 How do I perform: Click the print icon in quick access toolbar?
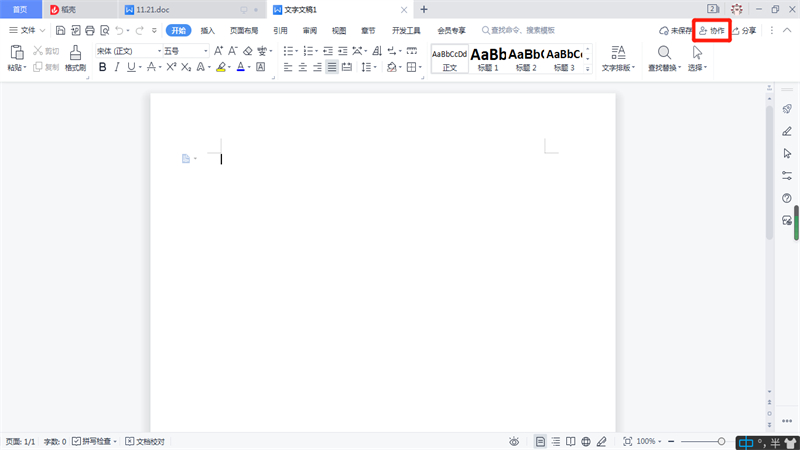tap(90, 31)
